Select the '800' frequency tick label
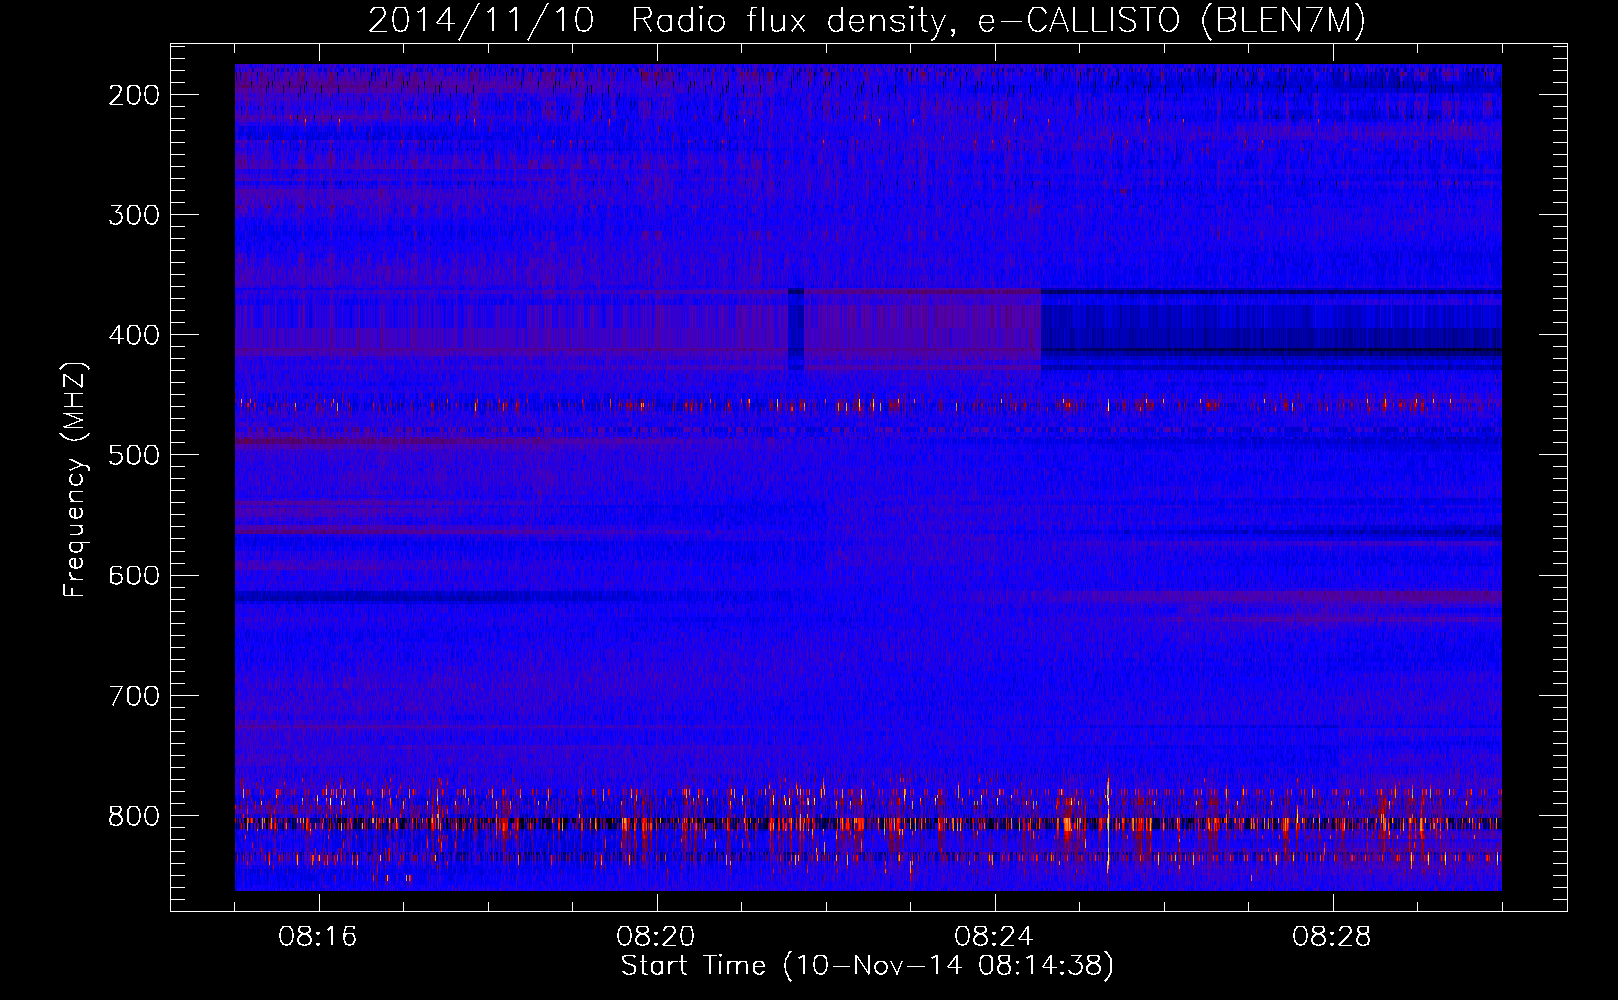 click(x=133, y=816)
